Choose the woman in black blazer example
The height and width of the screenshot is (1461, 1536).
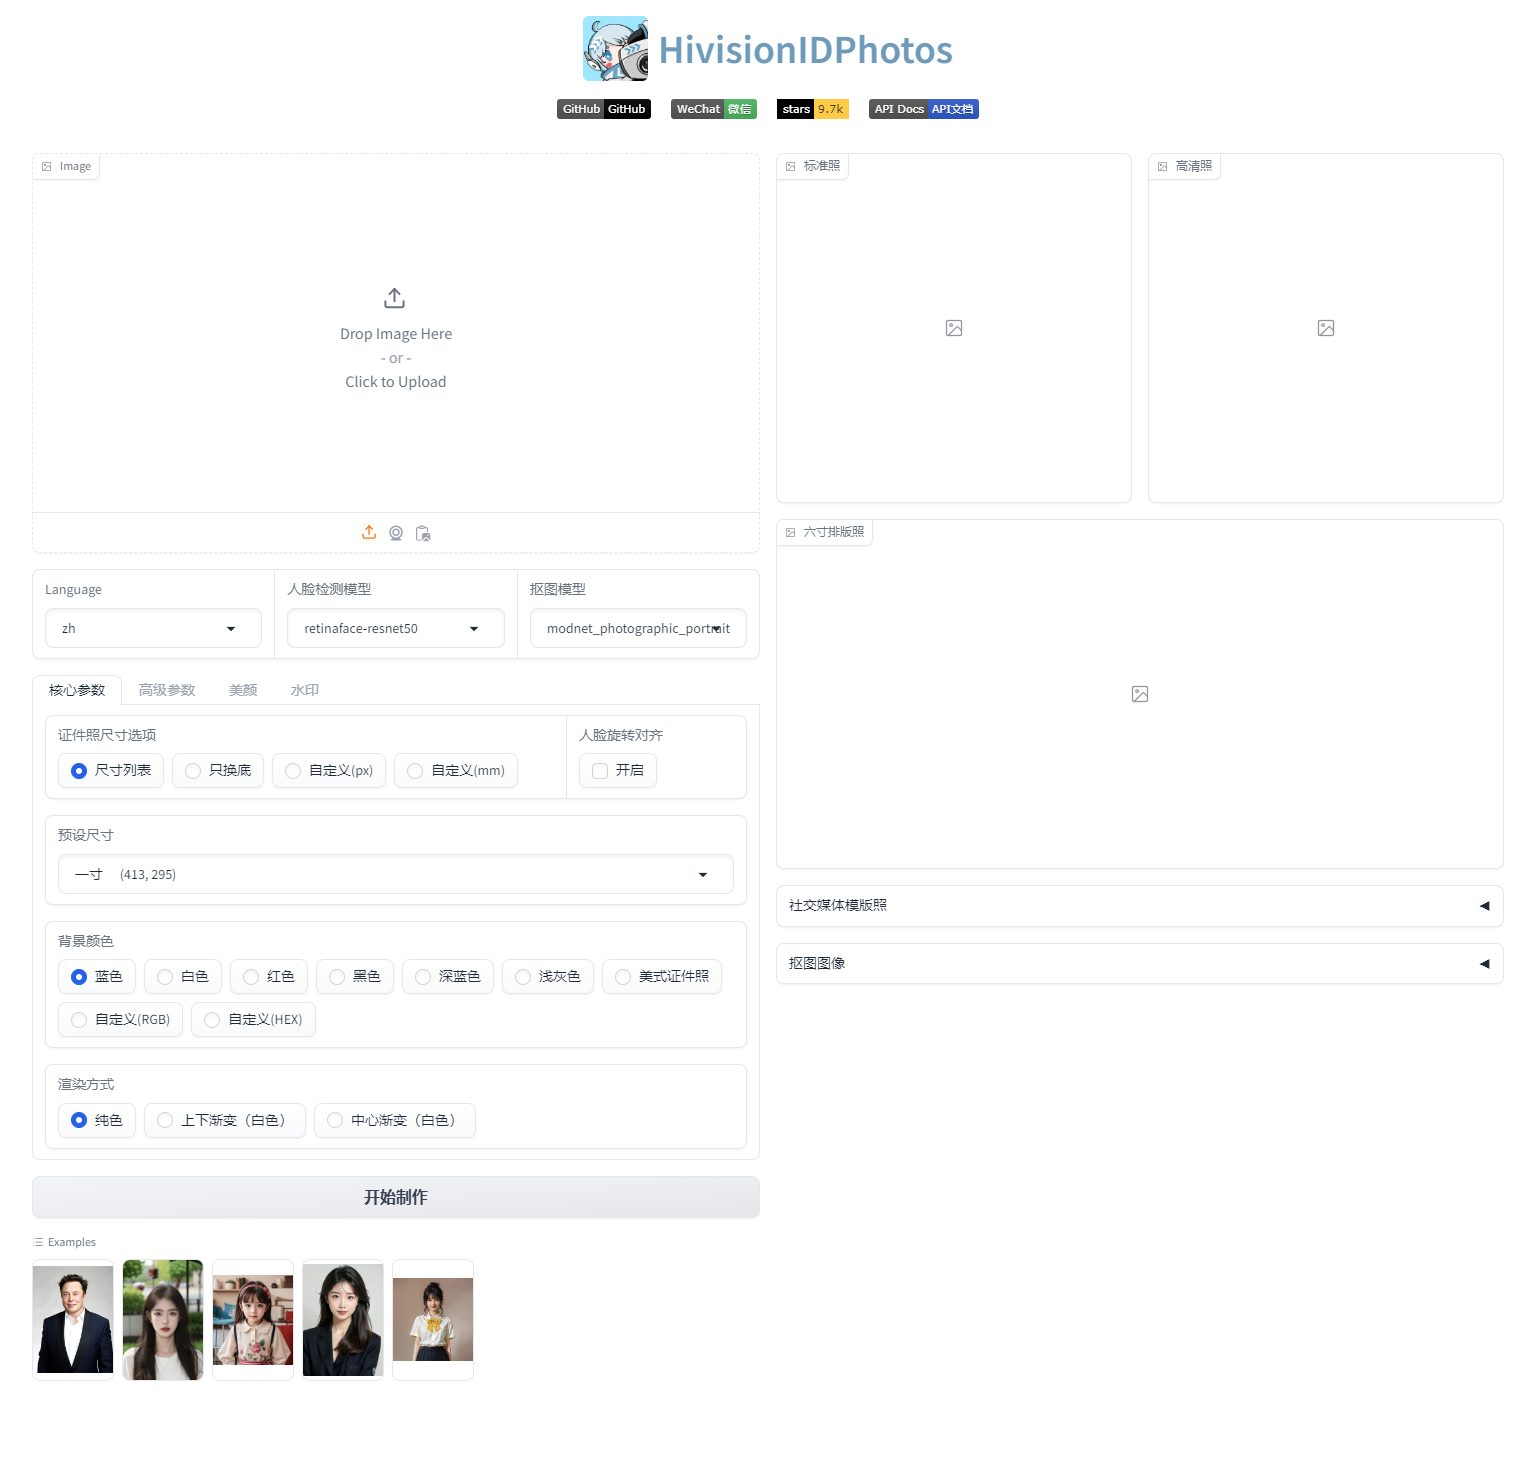[x=343, y=1320]
